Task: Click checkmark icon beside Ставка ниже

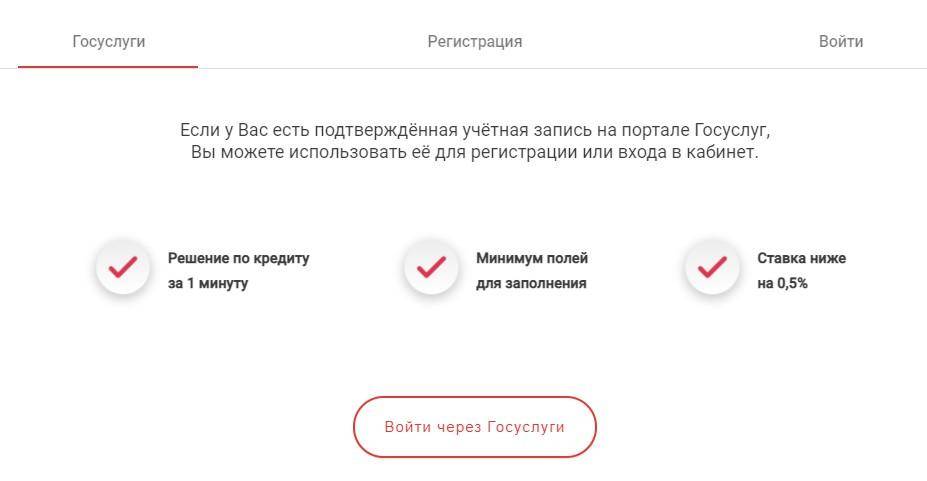Action: [711, 268]
